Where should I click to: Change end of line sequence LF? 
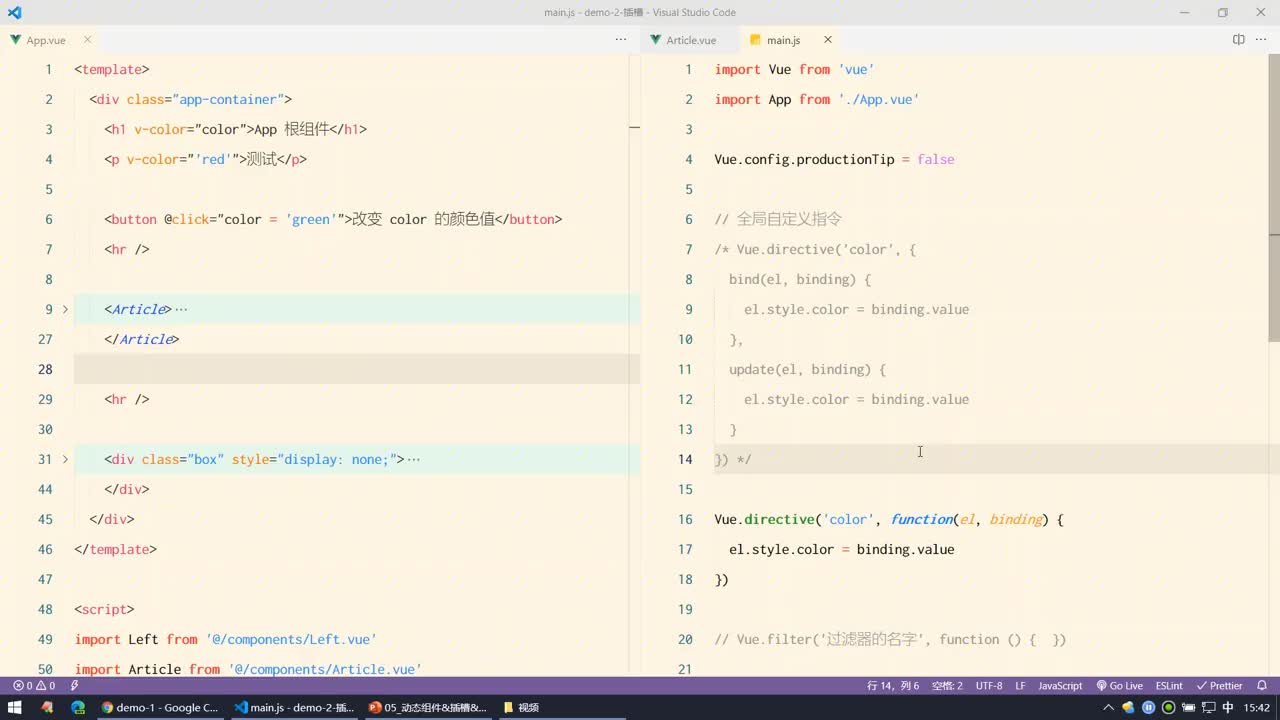(1020, 686)
